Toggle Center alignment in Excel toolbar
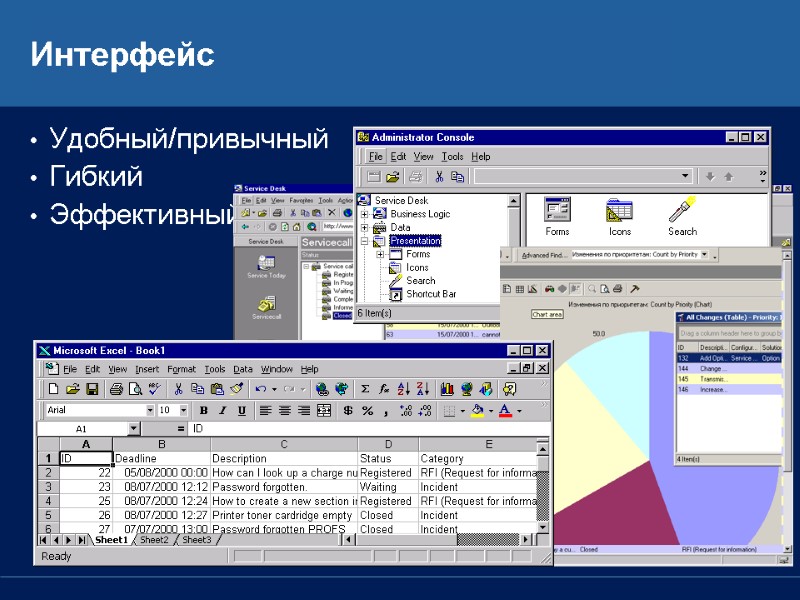800x600 pixels. 285,410
